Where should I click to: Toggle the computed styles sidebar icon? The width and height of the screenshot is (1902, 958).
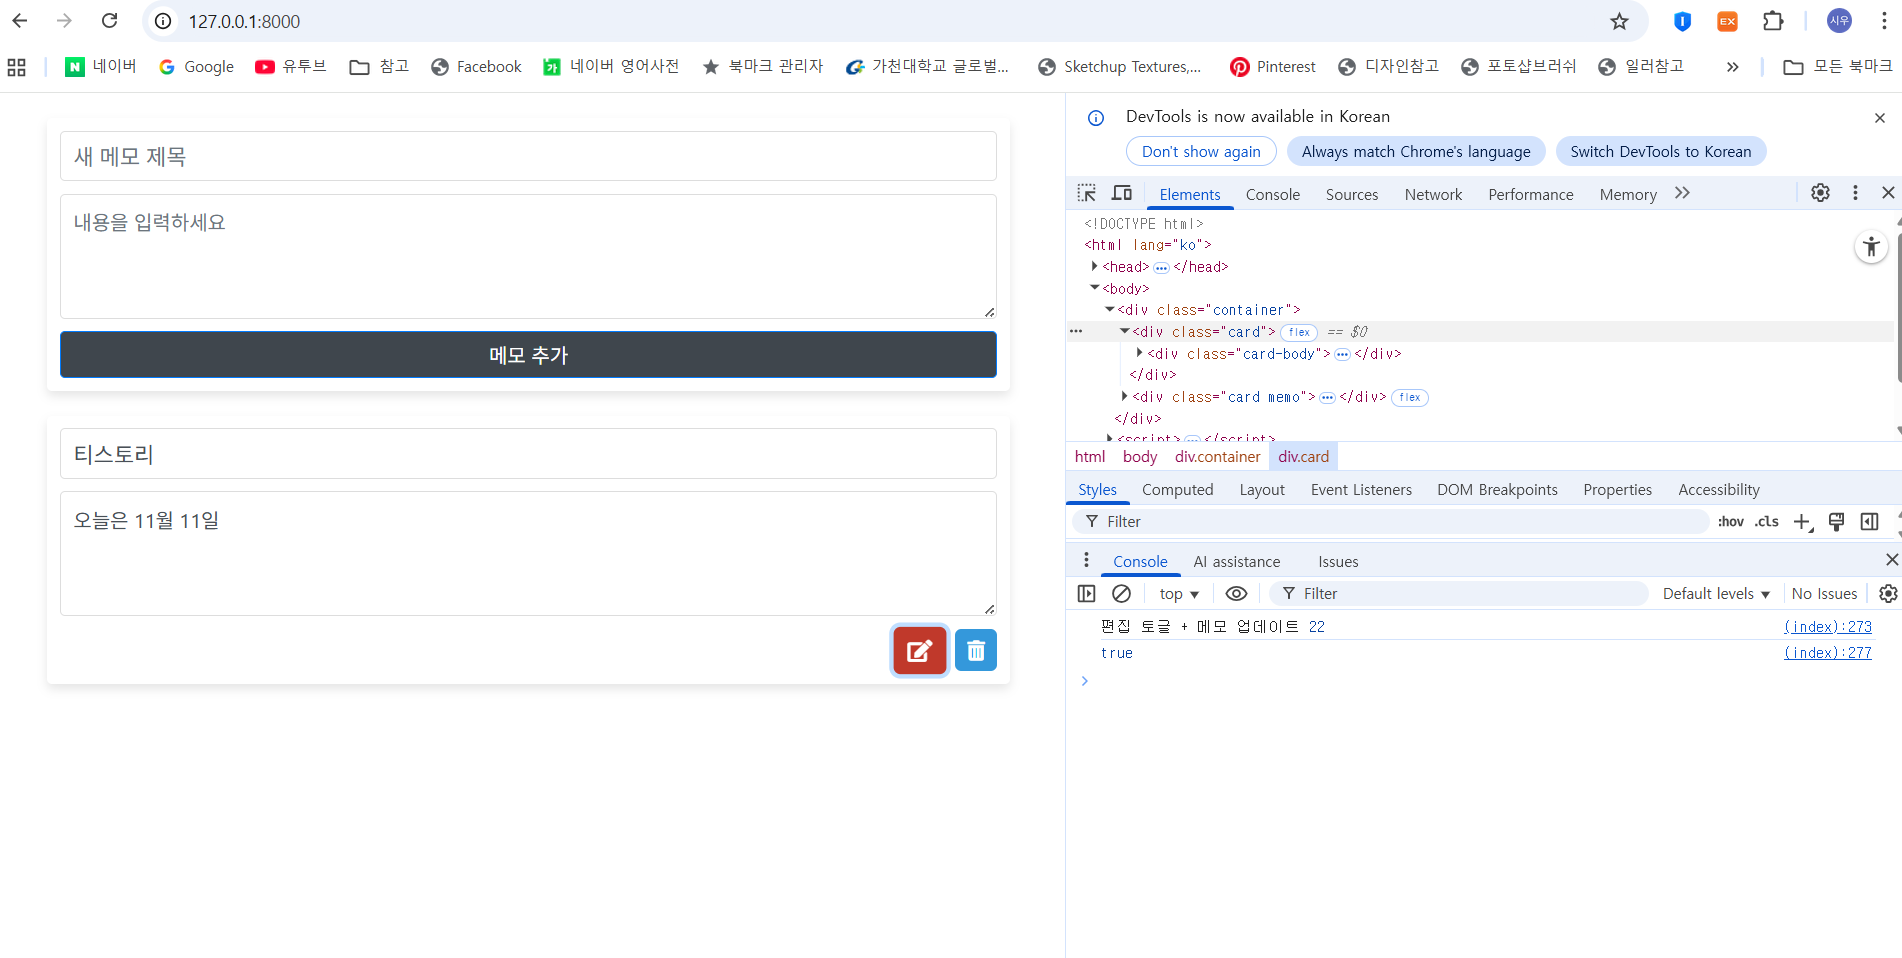(x=1869, y=522)
